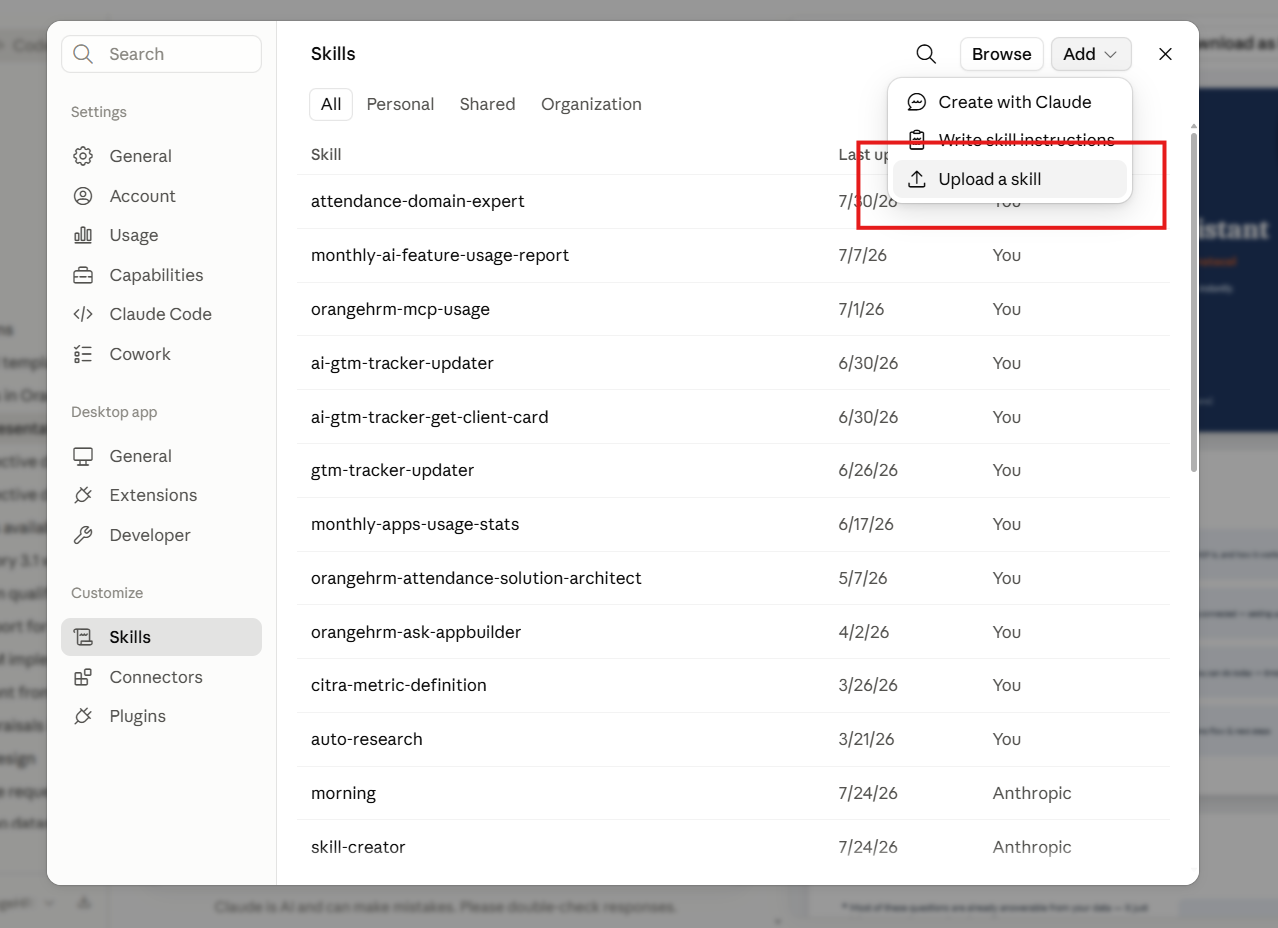Choose Create with Claude from the menu
Screen dimensions: 1278x928
click(x=1010, y=102)
